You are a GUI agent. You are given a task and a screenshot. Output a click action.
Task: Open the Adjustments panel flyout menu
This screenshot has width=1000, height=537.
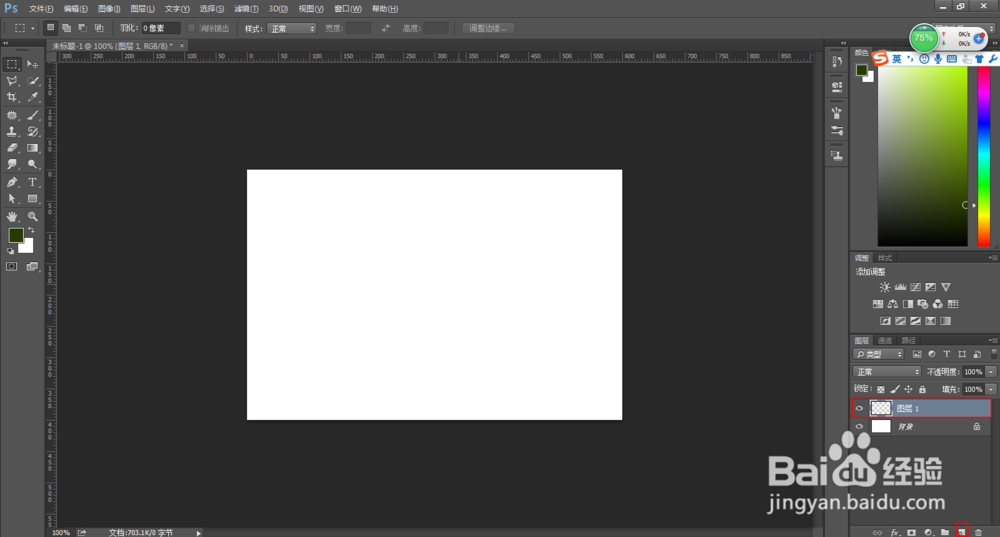[993, 258]
